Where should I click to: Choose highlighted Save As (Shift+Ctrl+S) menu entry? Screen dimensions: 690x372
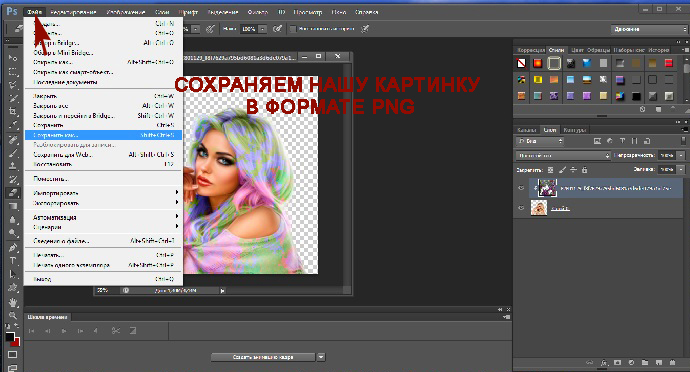pyautogui.click(x=103, y=135)
